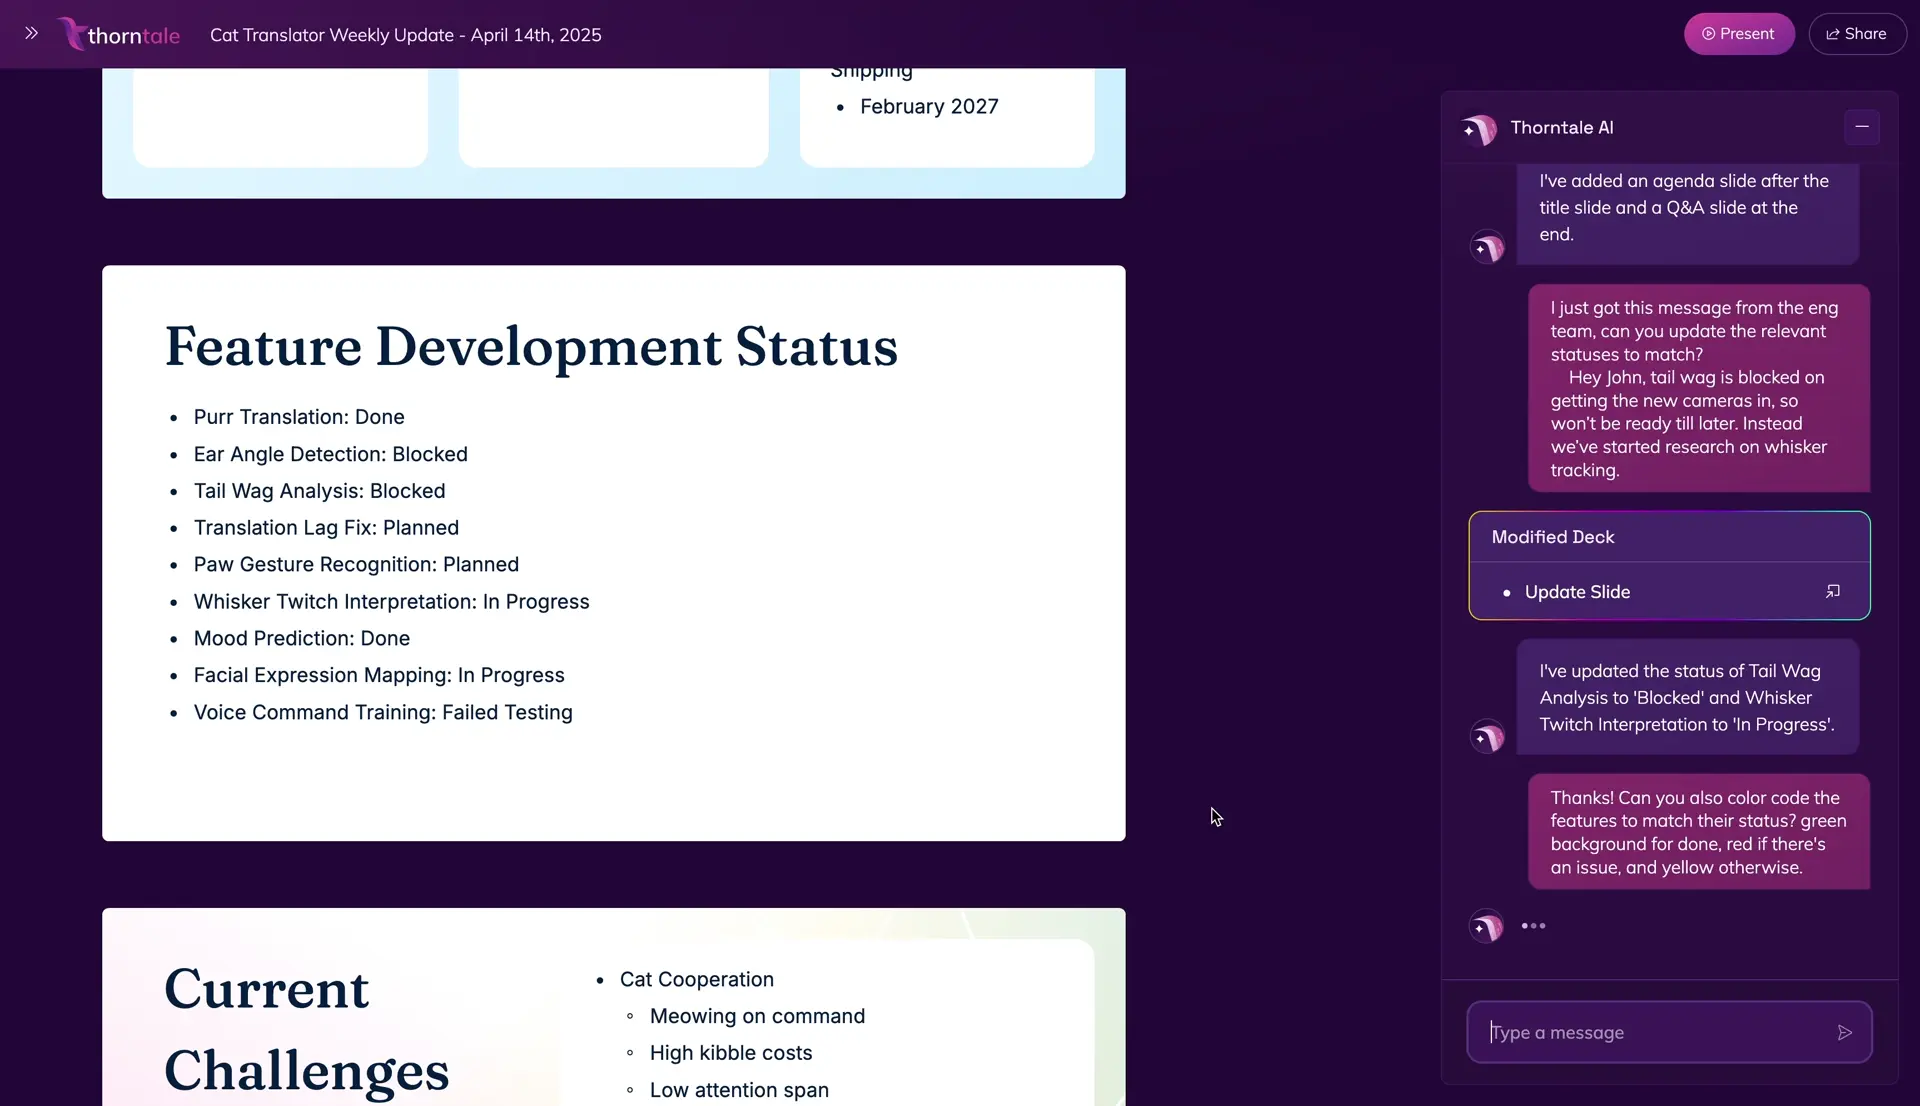Click the Thorntale AI panel title
Screen dimensions: 1920x1106
1561,128
